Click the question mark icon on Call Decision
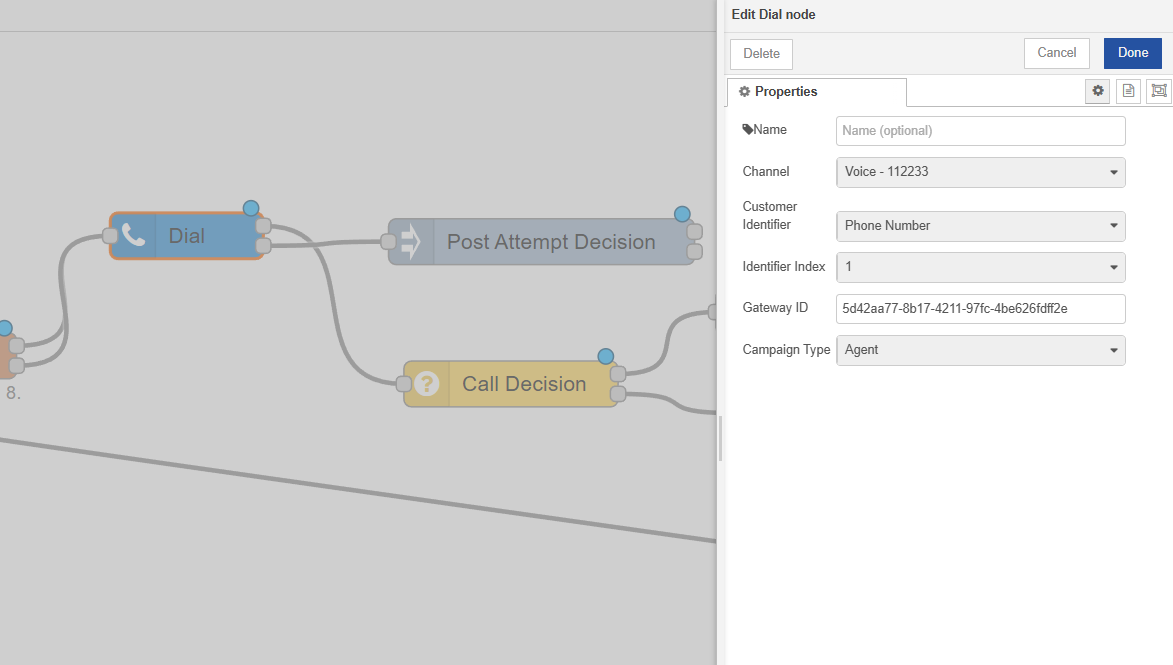This screenshot has width=1173, height=665. click(427, 384)
